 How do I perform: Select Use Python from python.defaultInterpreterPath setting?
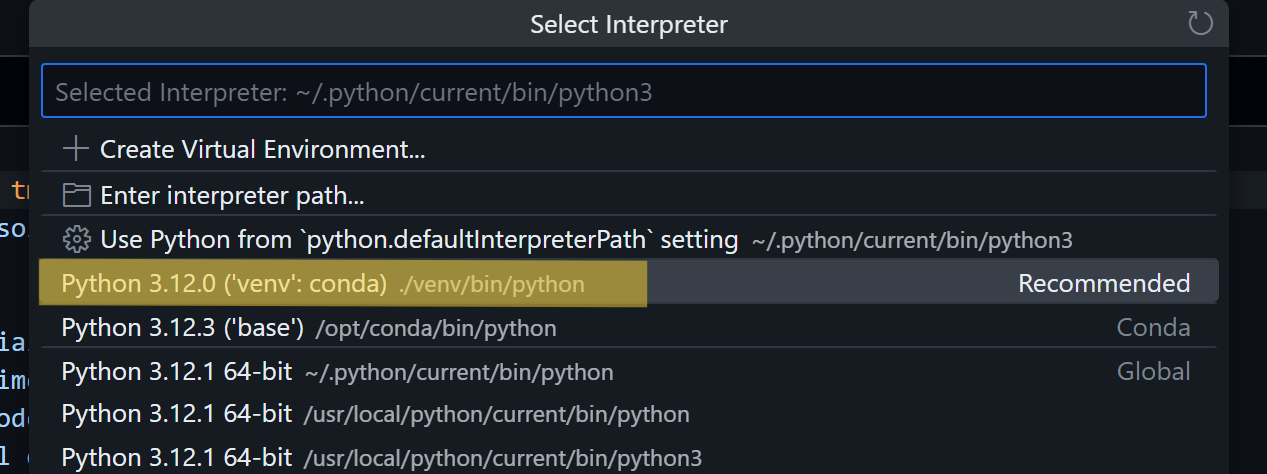419,240
